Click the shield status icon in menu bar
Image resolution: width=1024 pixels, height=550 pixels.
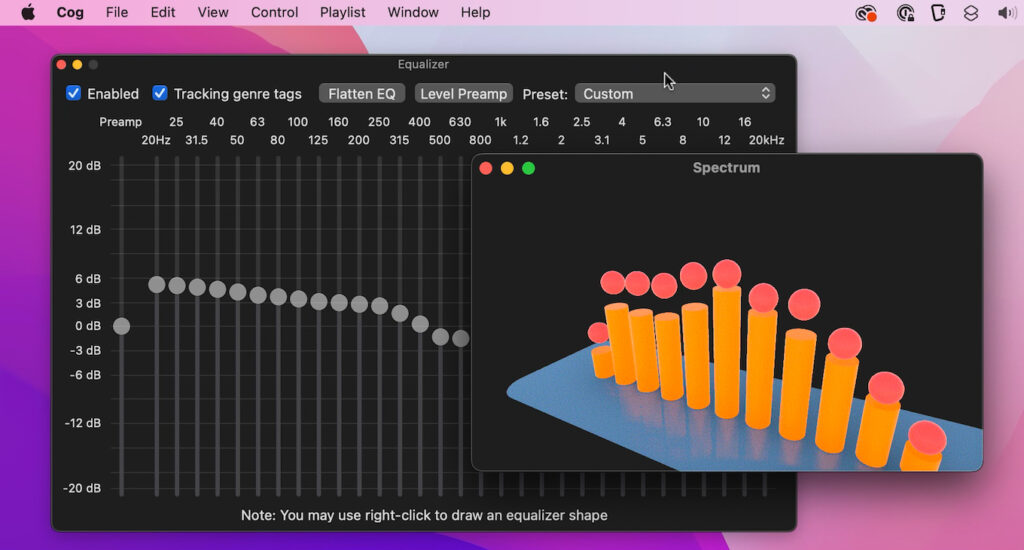pos(938,12)
